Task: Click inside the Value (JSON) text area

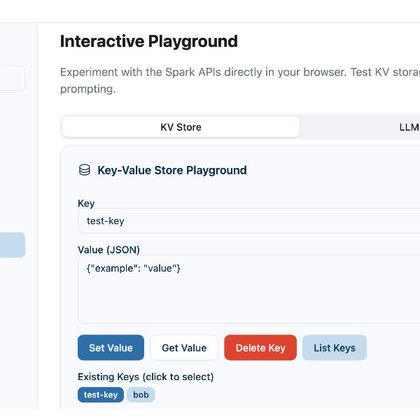Action: click(249, 289)
